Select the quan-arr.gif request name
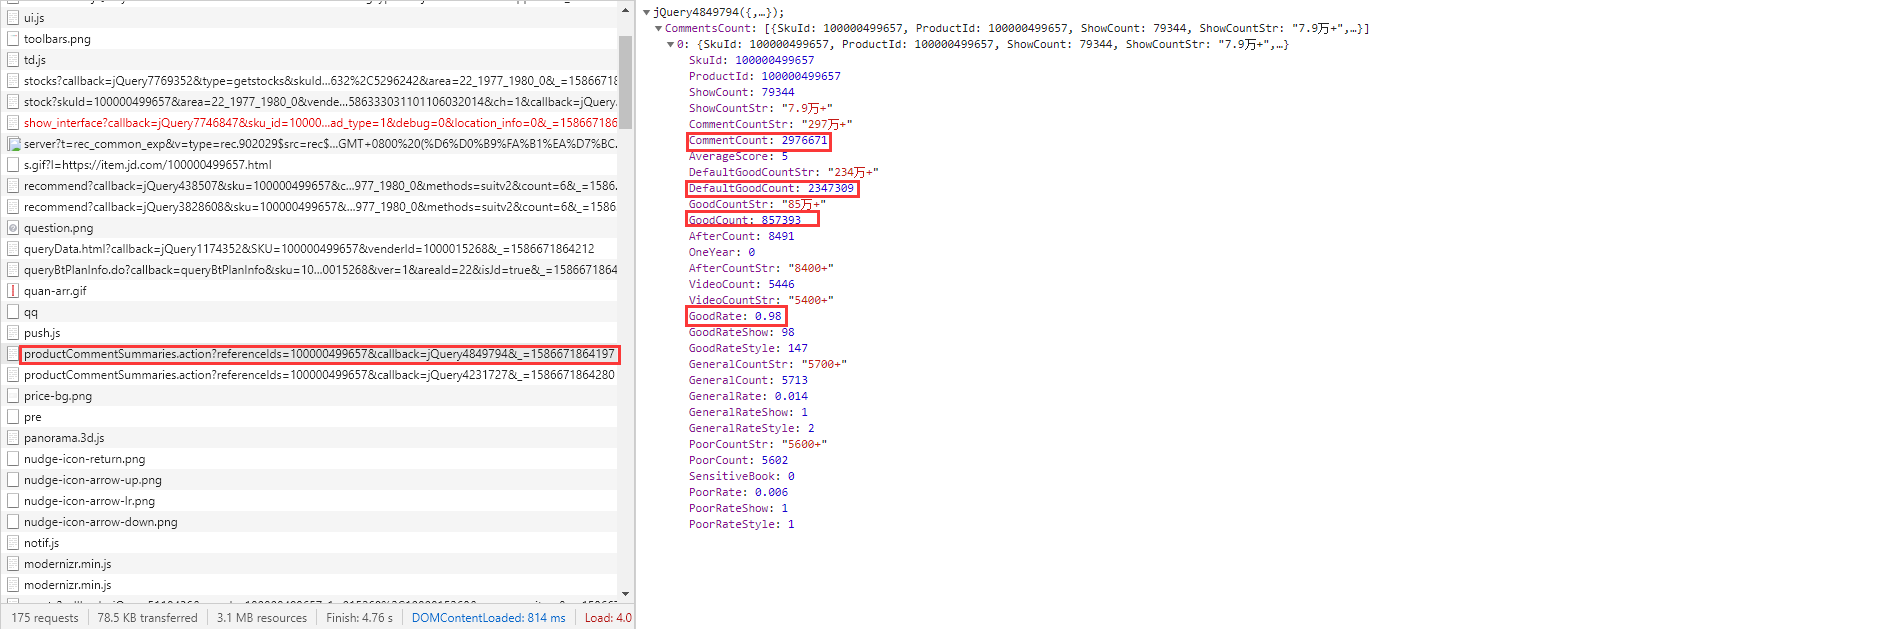This screenshot has width=1892, height=629. coord(55,291)
